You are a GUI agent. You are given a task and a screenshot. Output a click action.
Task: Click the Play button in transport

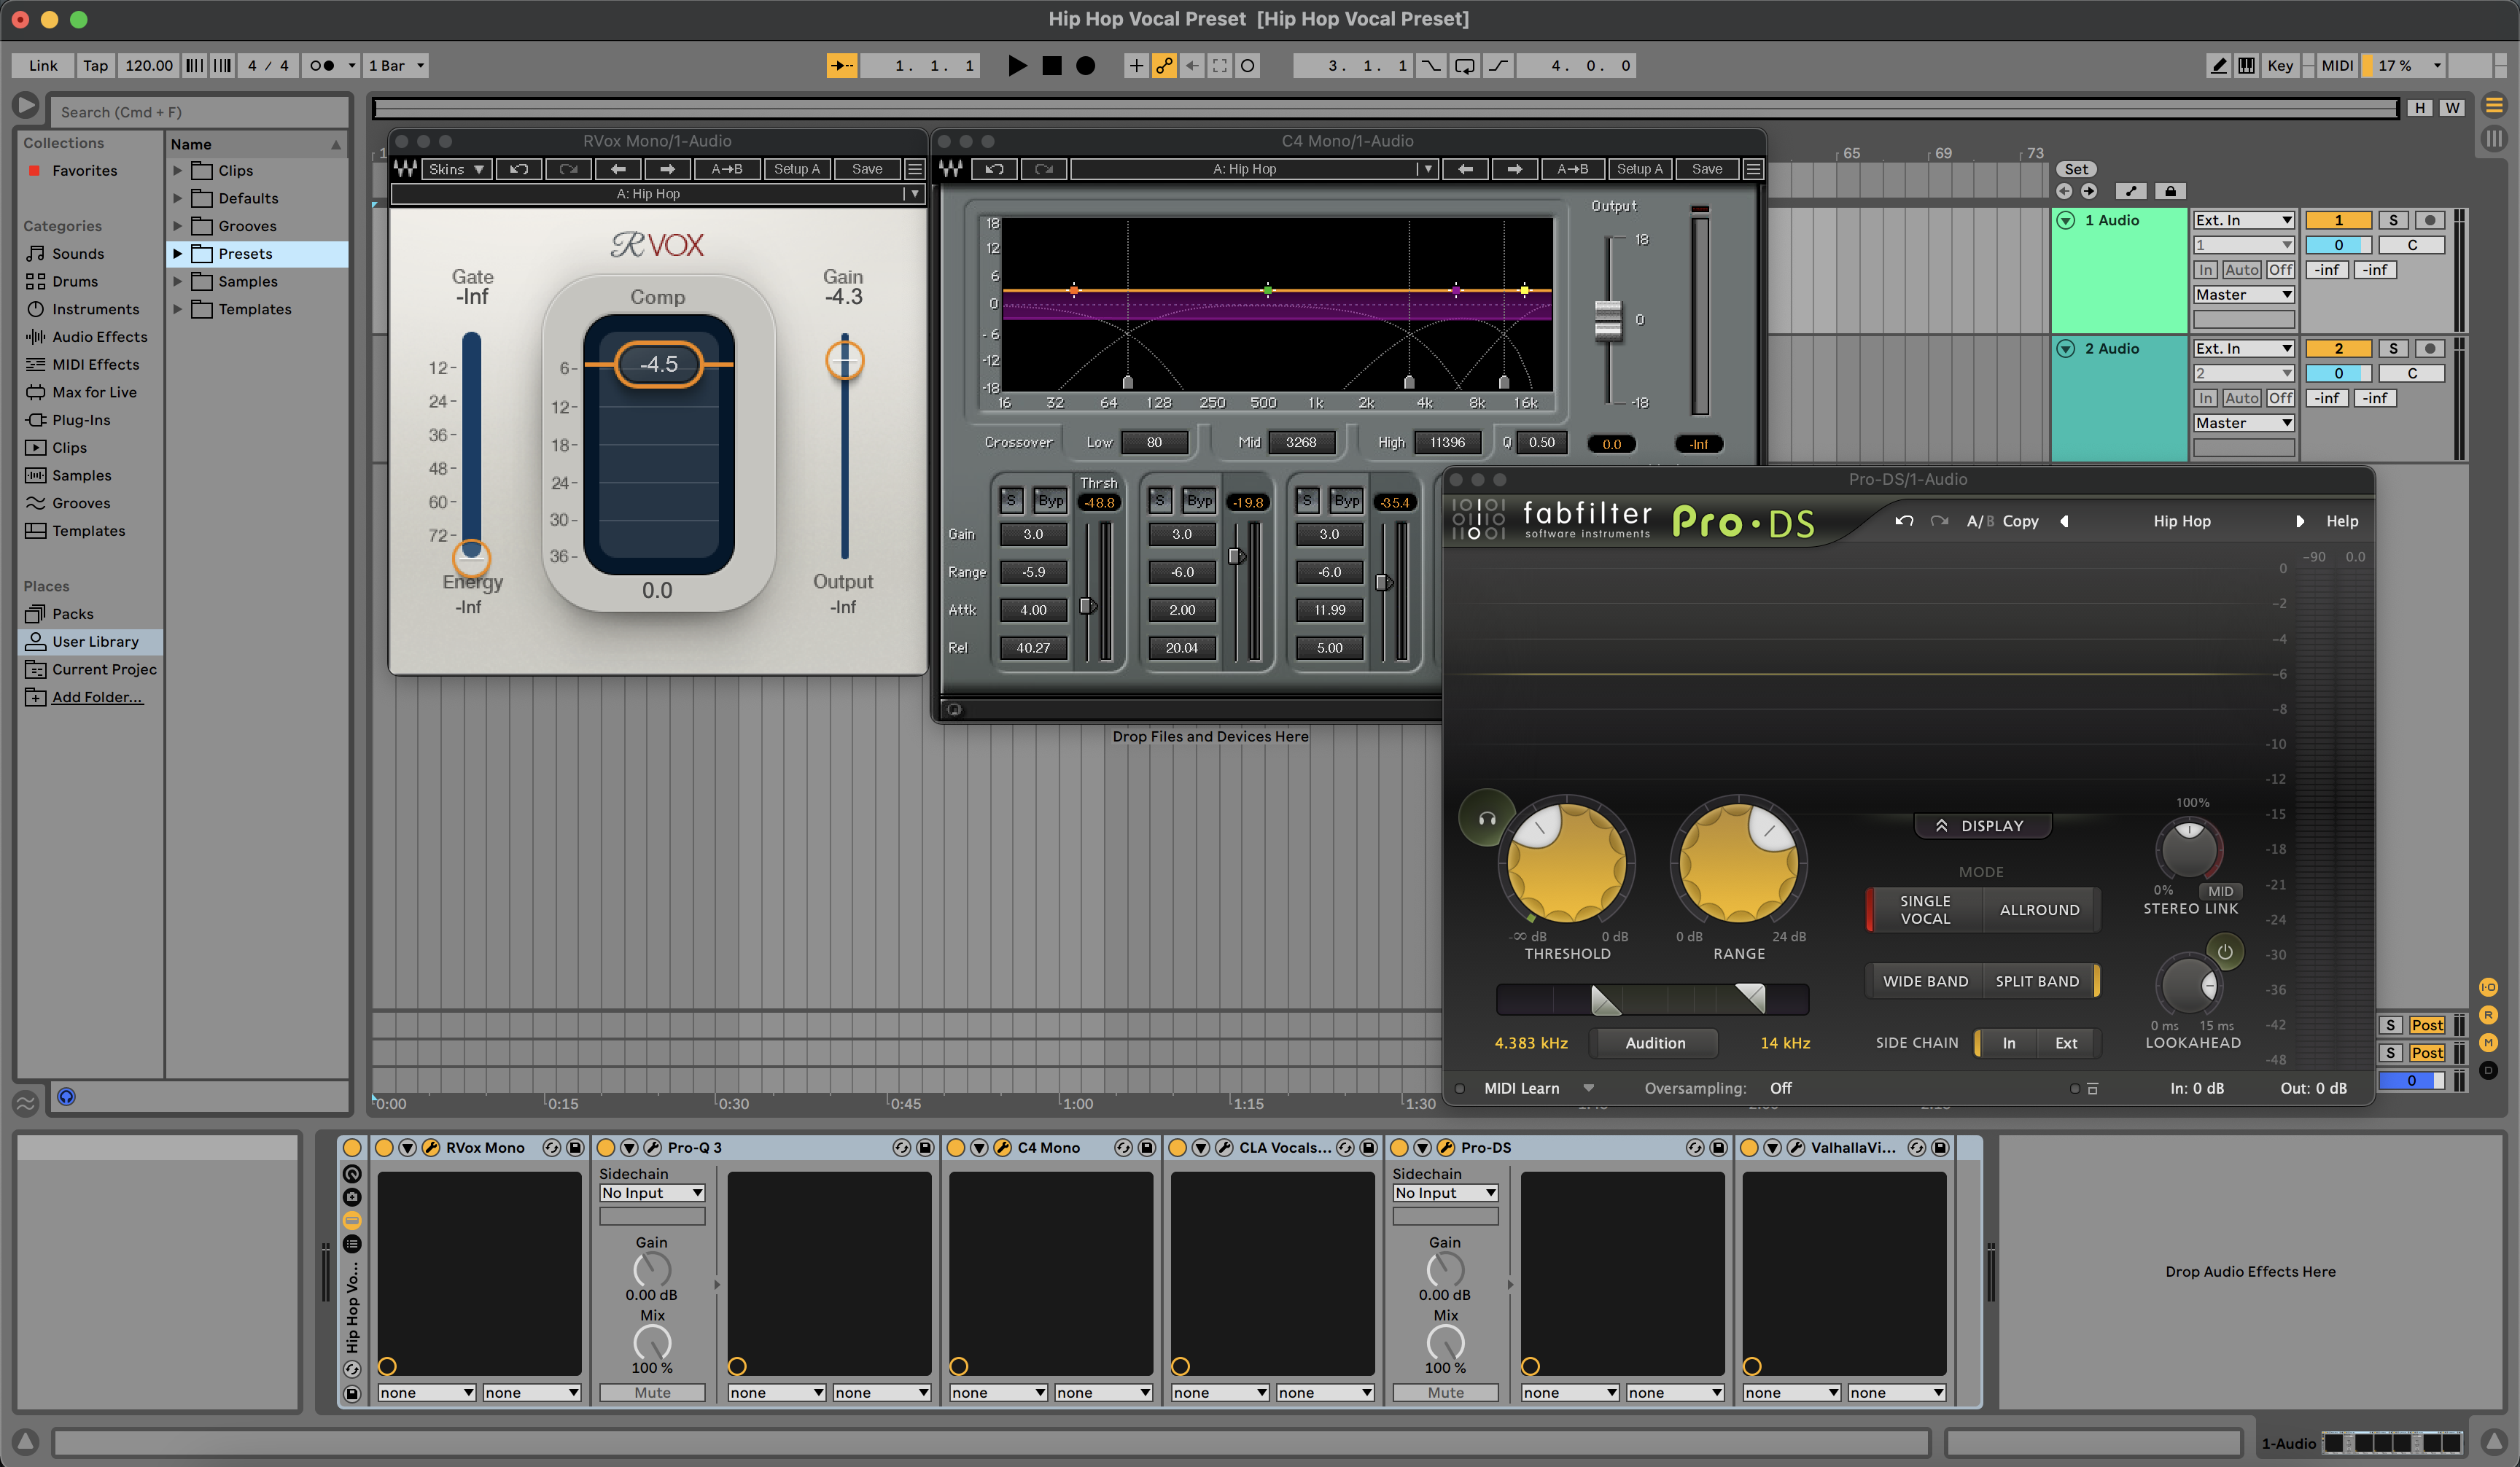click(1017, 66)
